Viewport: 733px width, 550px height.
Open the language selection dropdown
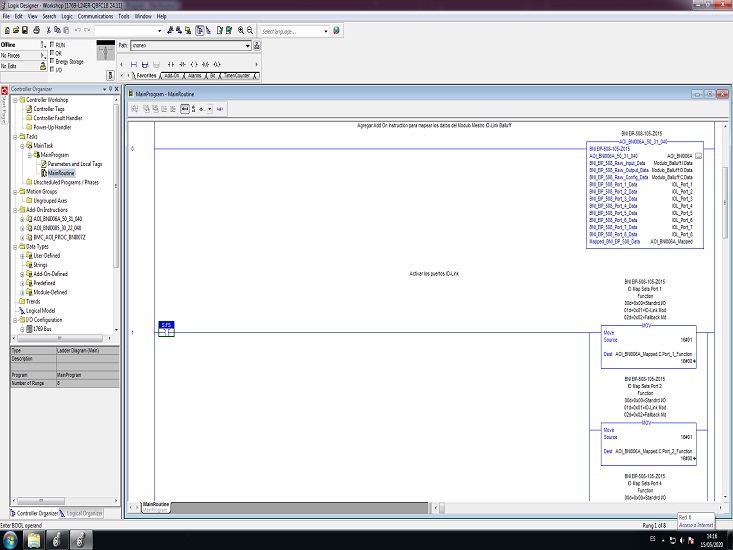pyautogui.click(x=326, y=31)
